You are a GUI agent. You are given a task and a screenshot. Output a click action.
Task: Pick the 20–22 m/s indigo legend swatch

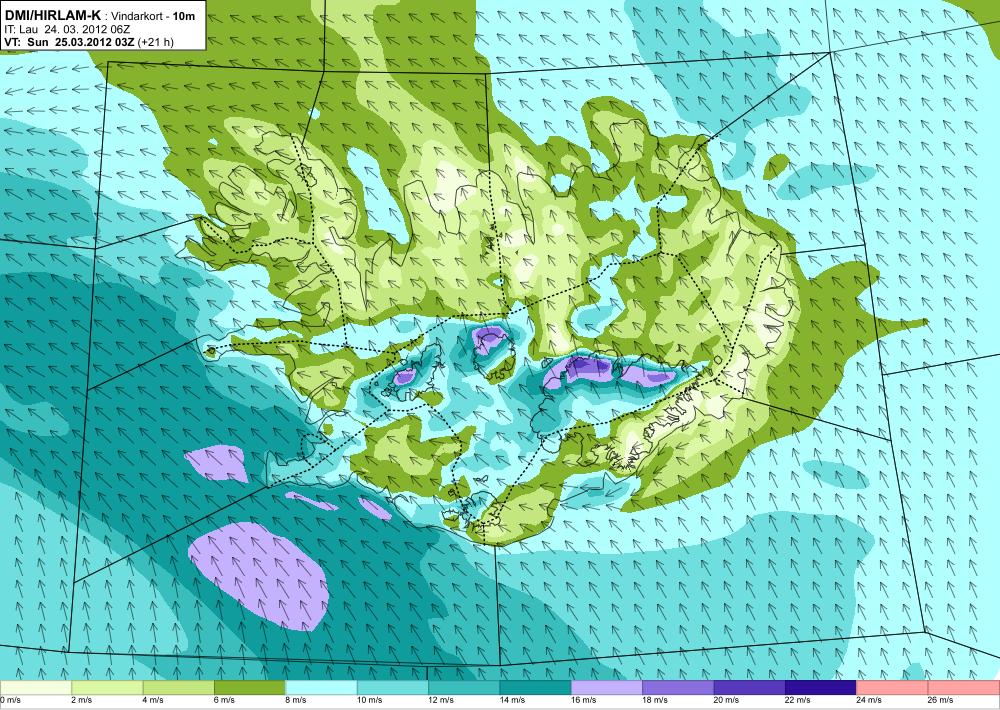[750, 688]
